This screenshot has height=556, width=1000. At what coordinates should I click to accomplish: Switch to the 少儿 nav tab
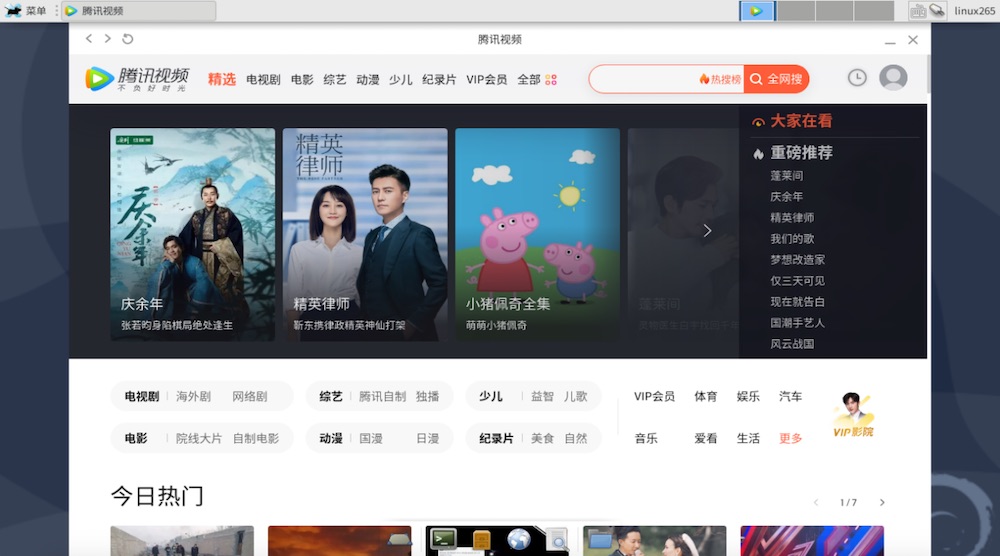coord(401,80)
